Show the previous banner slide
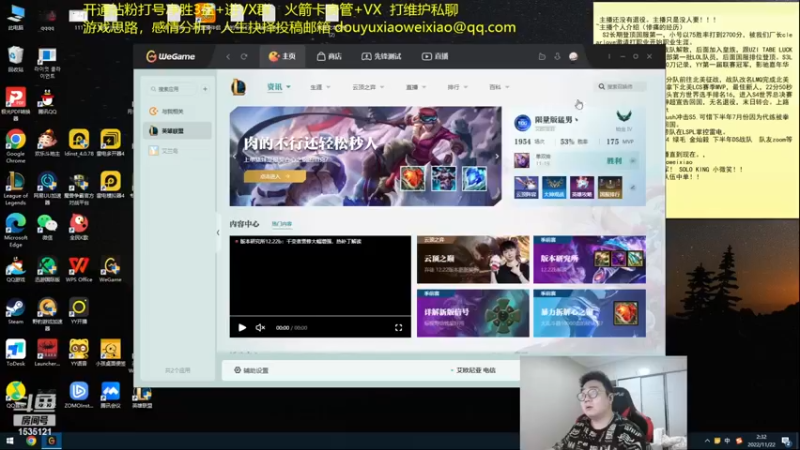This screenshot has height=450, width=800. coord(234,157)
